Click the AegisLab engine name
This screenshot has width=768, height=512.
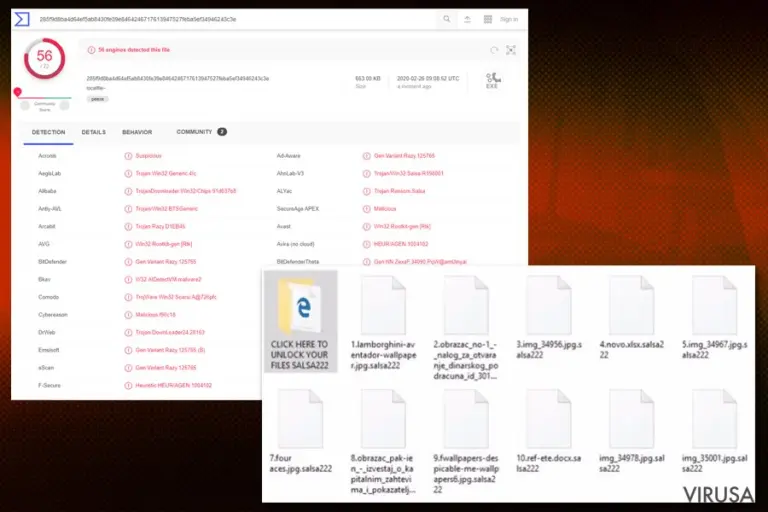coord(49,173)
